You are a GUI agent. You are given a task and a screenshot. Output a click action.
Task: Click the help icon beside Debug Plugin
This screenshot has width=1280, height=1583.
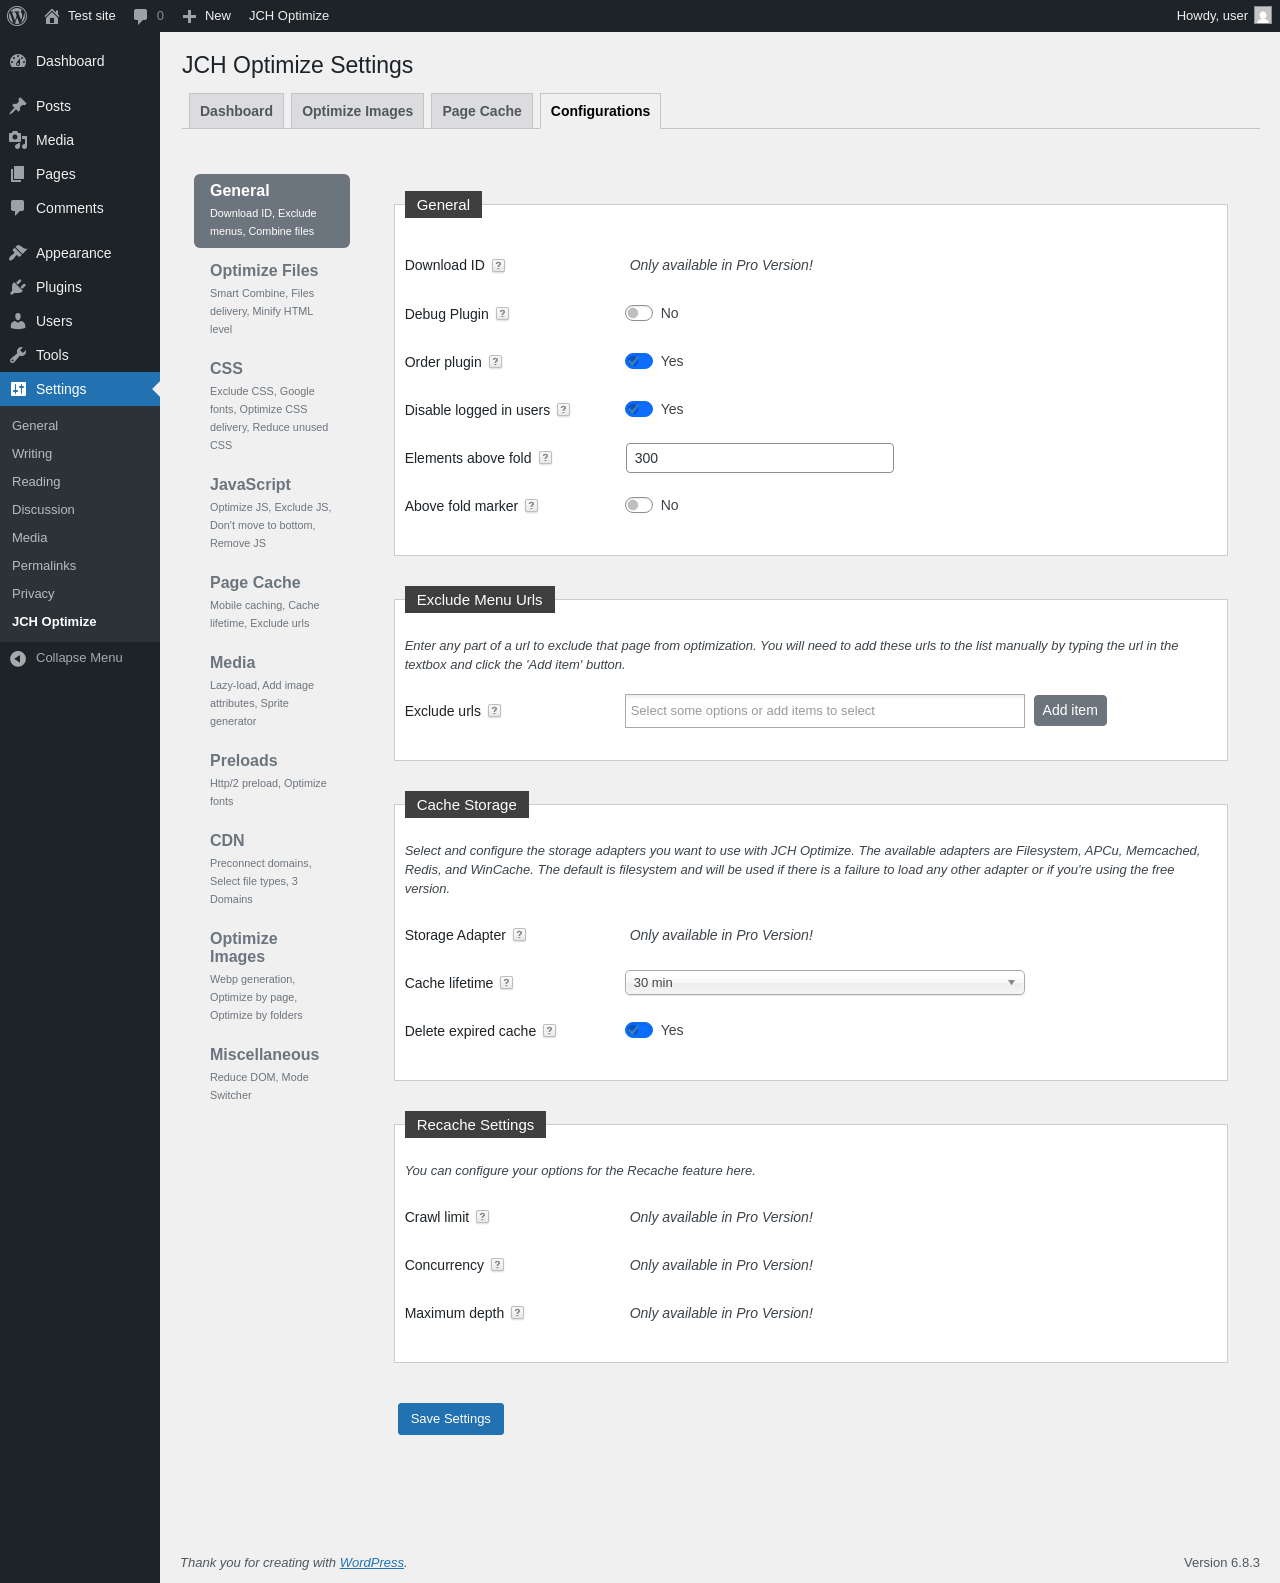(503, 314)
